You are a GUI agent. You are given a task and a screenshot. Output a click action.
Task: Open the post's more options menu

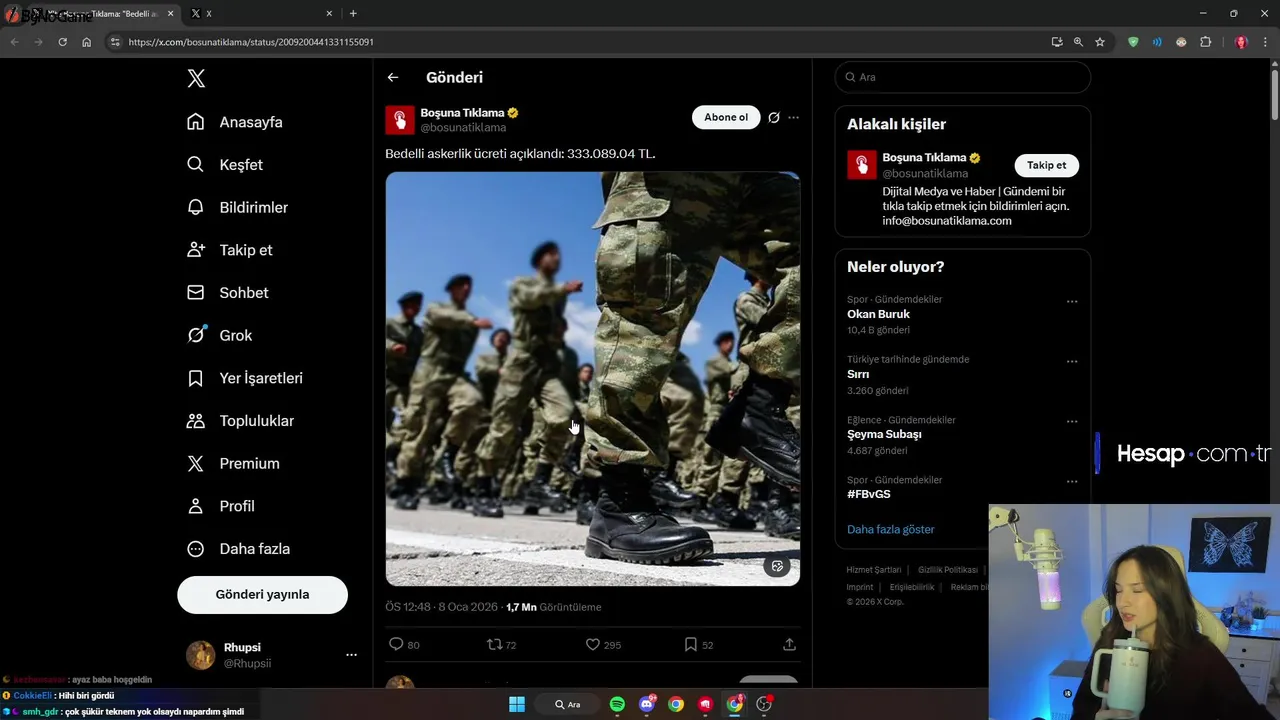(x=793, y=117)
